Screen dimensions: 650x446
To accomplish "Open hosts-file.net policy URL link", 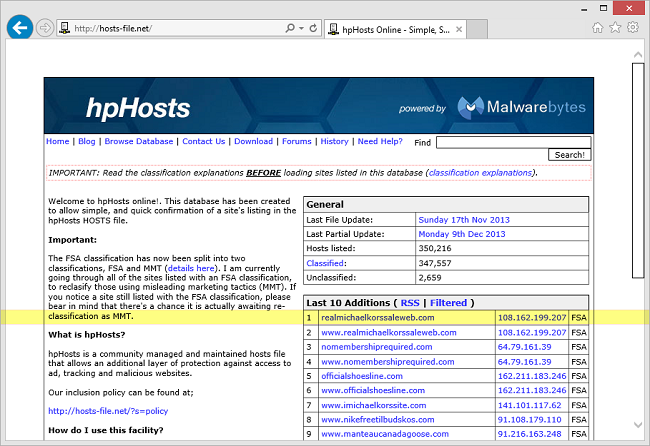I will 108,411.
